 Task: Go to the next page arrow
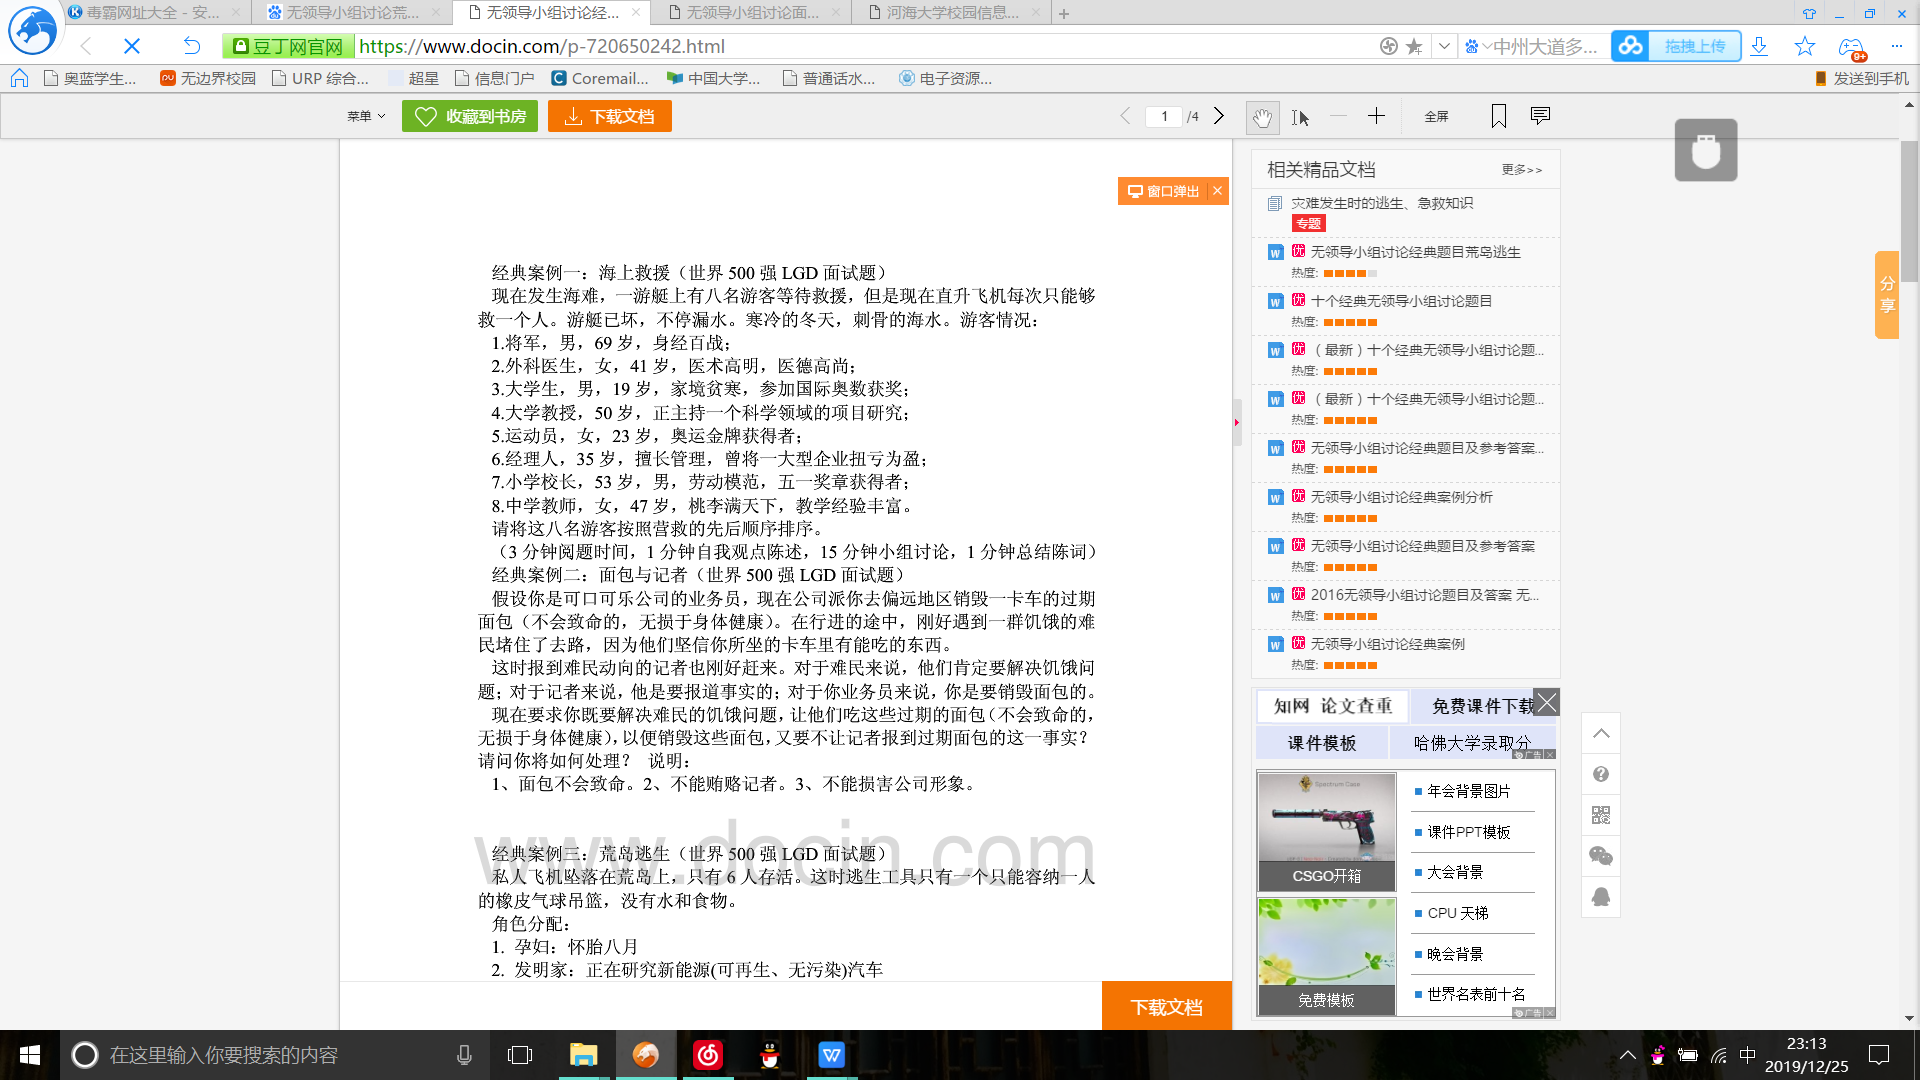(1219, 116)
